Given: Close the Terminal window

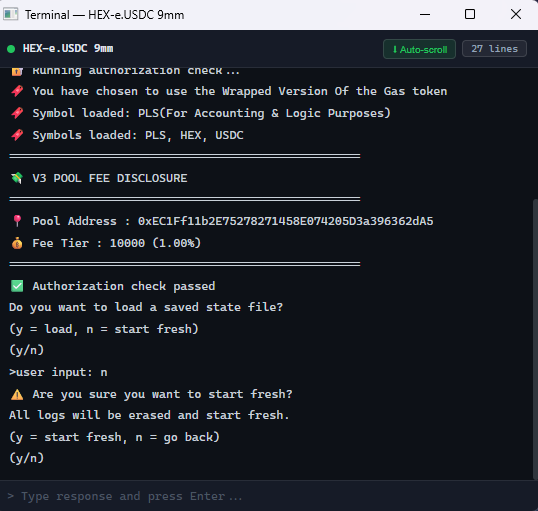Looking at the screenshot, I should (516, 14).
